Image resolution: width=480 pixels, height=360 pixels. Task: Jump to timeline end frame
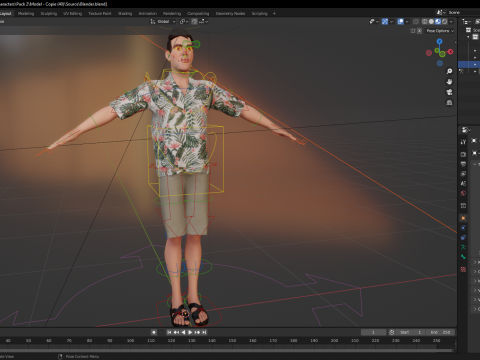coord(204,332)
